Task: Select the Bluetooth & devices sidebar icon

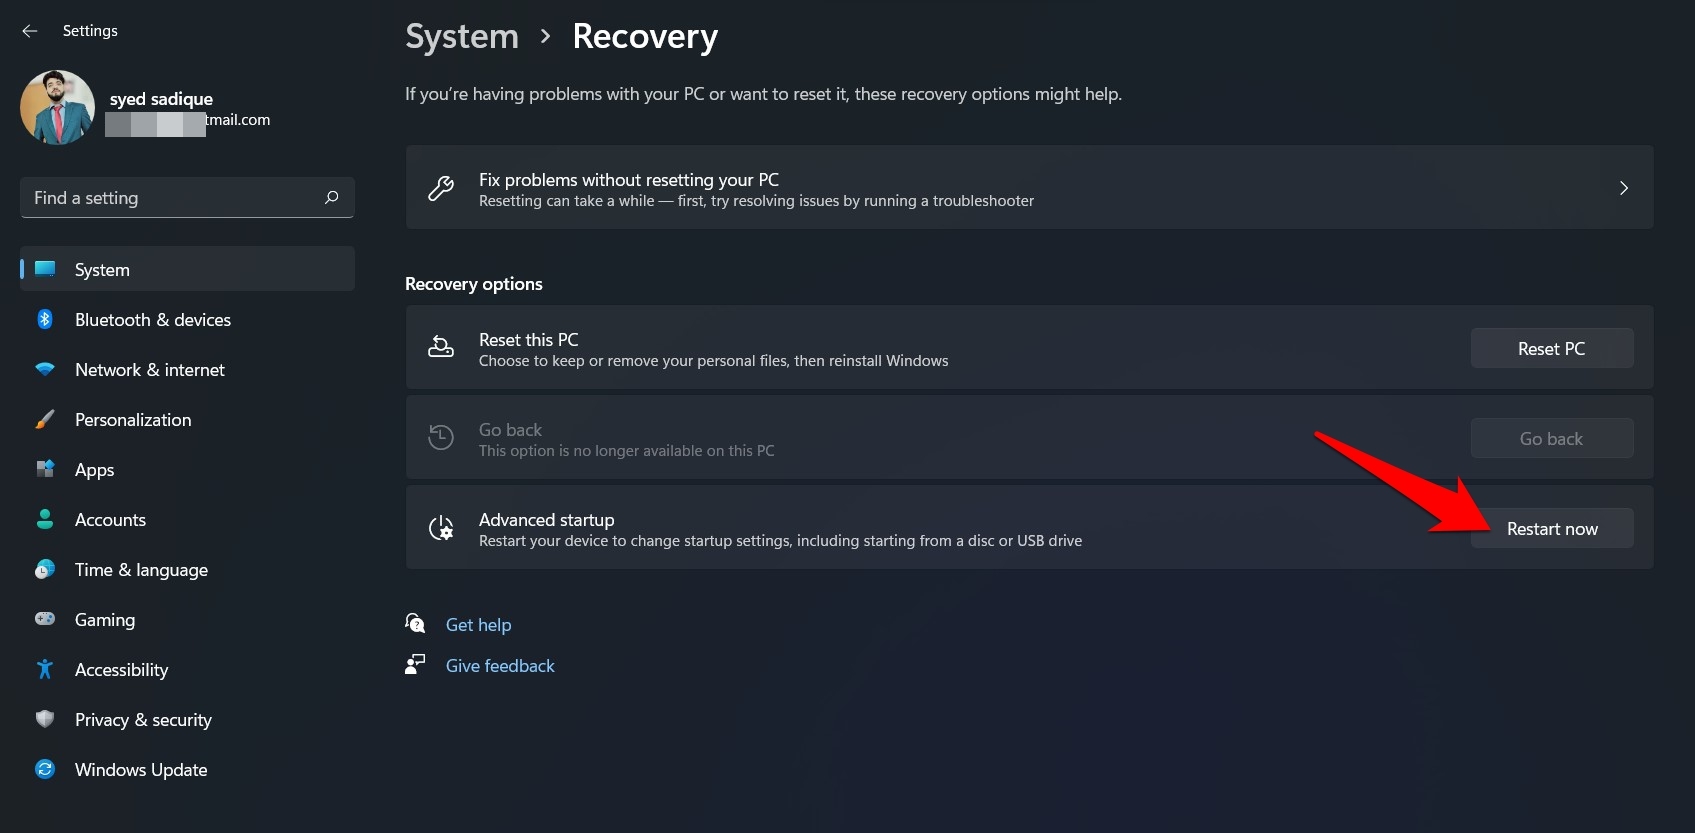Action: 45,319
